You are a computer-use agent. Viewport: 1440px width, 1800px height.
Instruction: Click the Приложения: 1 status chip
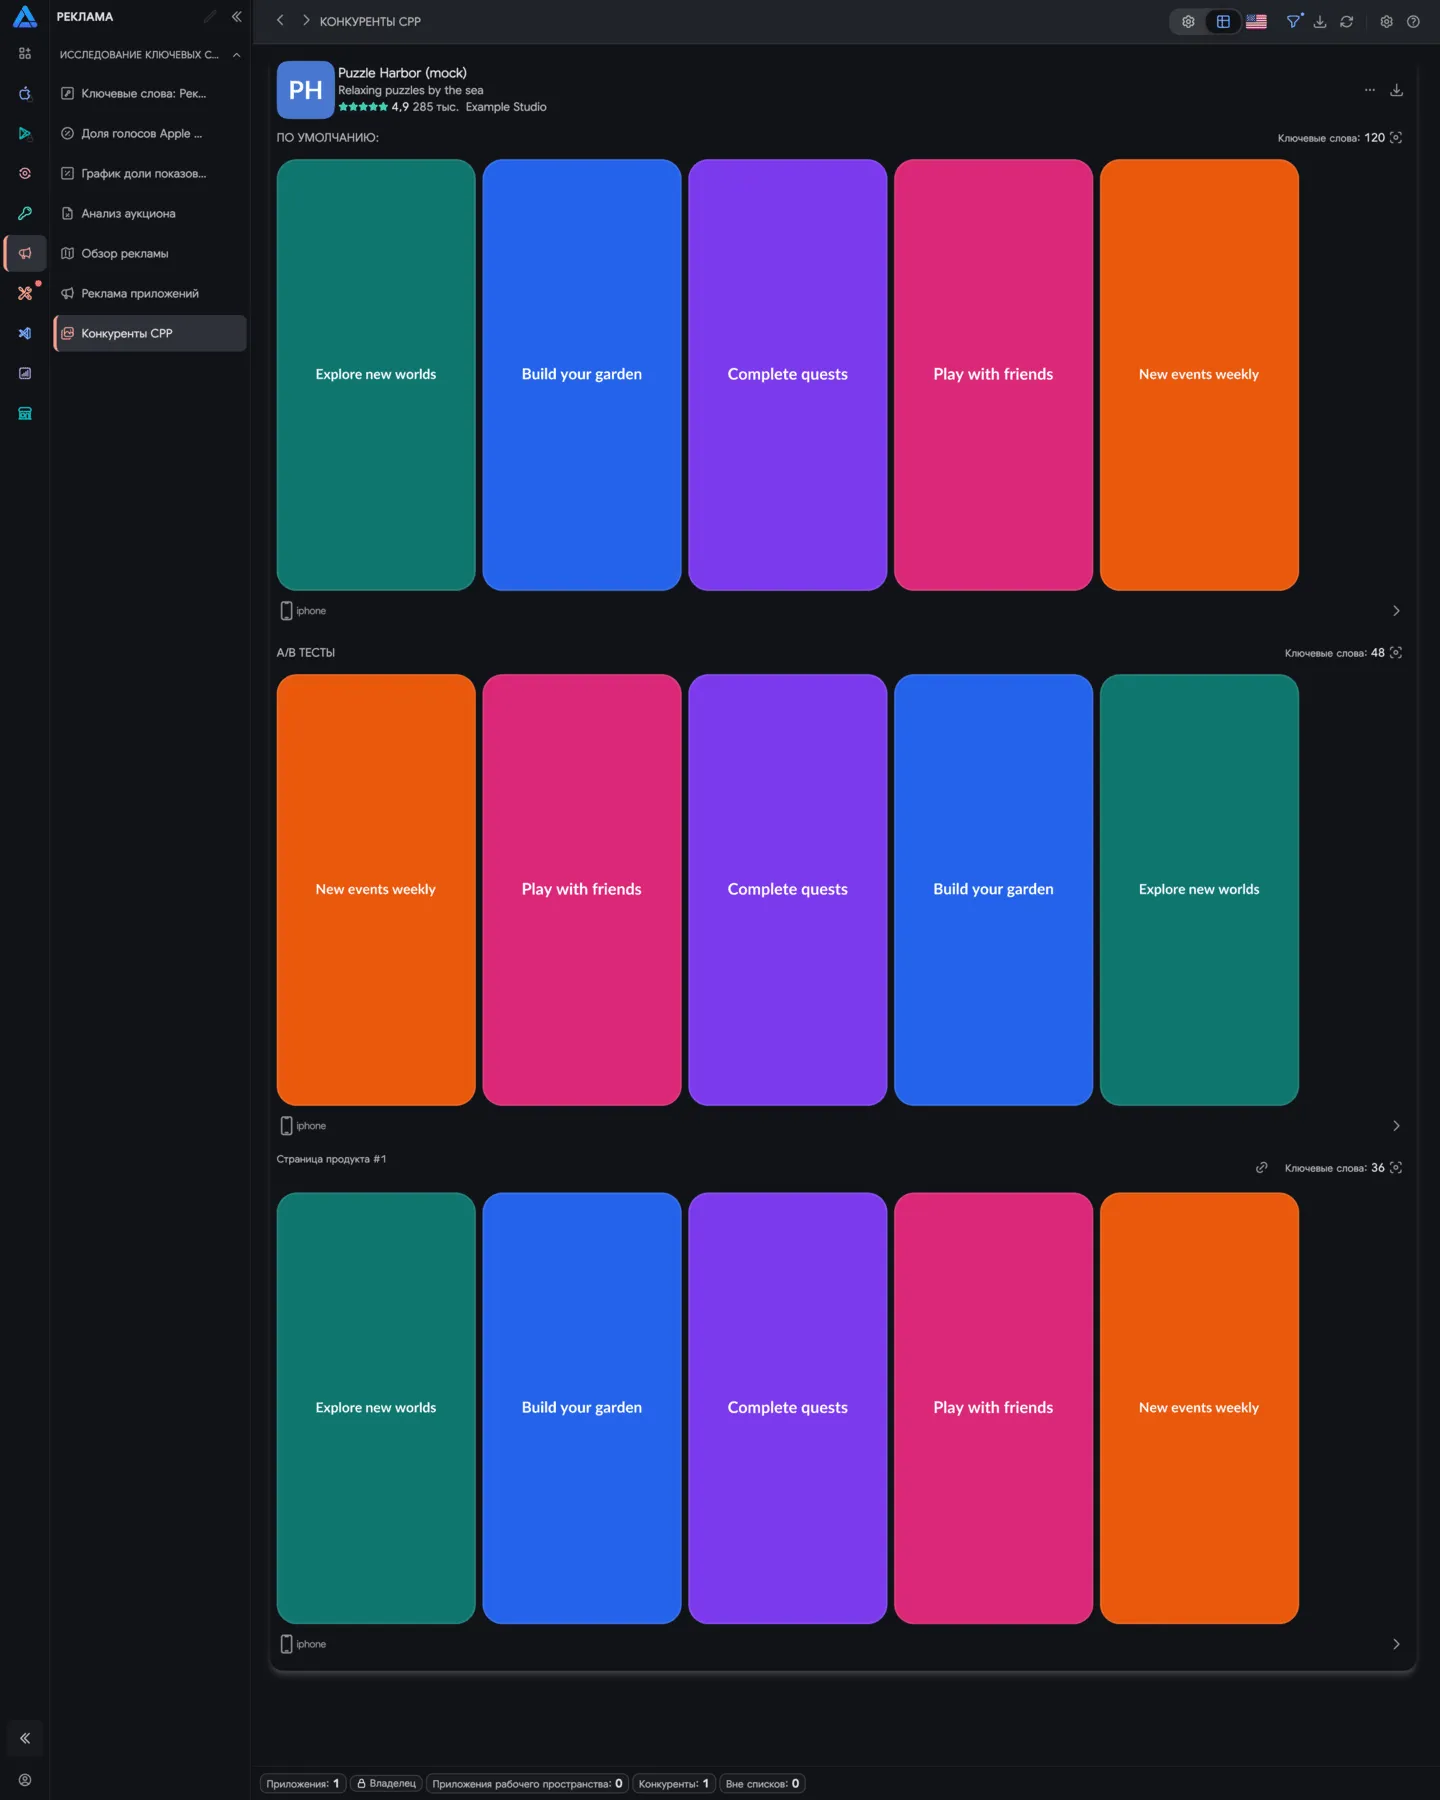(x=303, y=1783)
